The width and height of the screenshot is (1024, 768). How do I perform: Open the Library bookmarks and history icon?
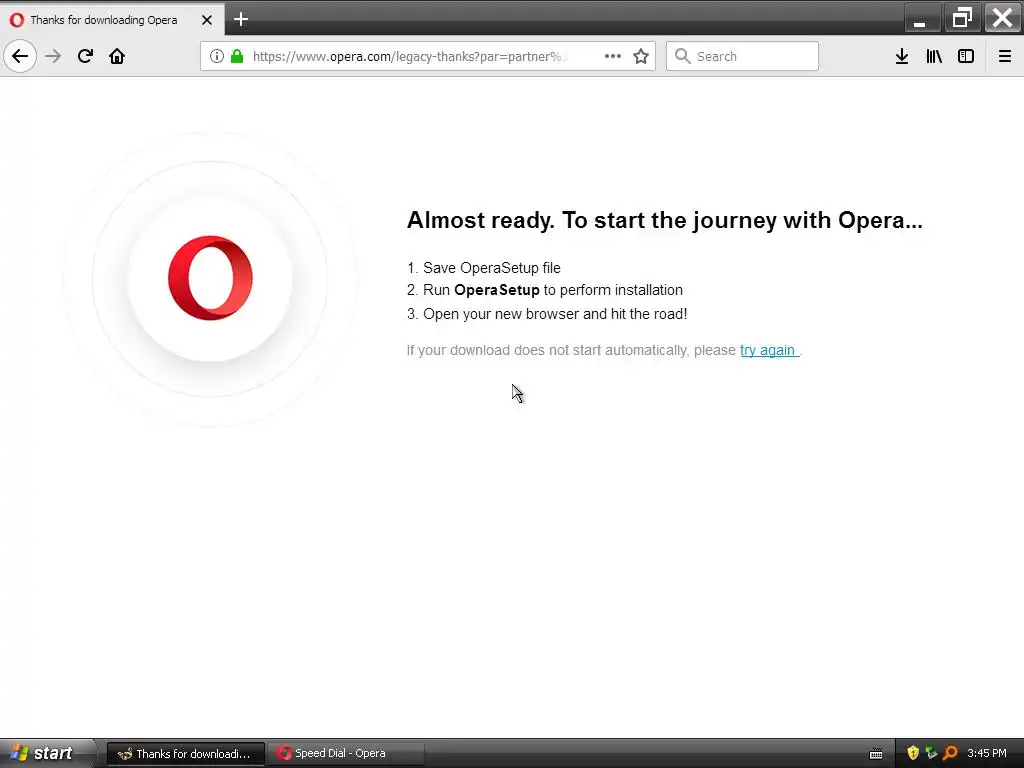(x=934, y=56)
